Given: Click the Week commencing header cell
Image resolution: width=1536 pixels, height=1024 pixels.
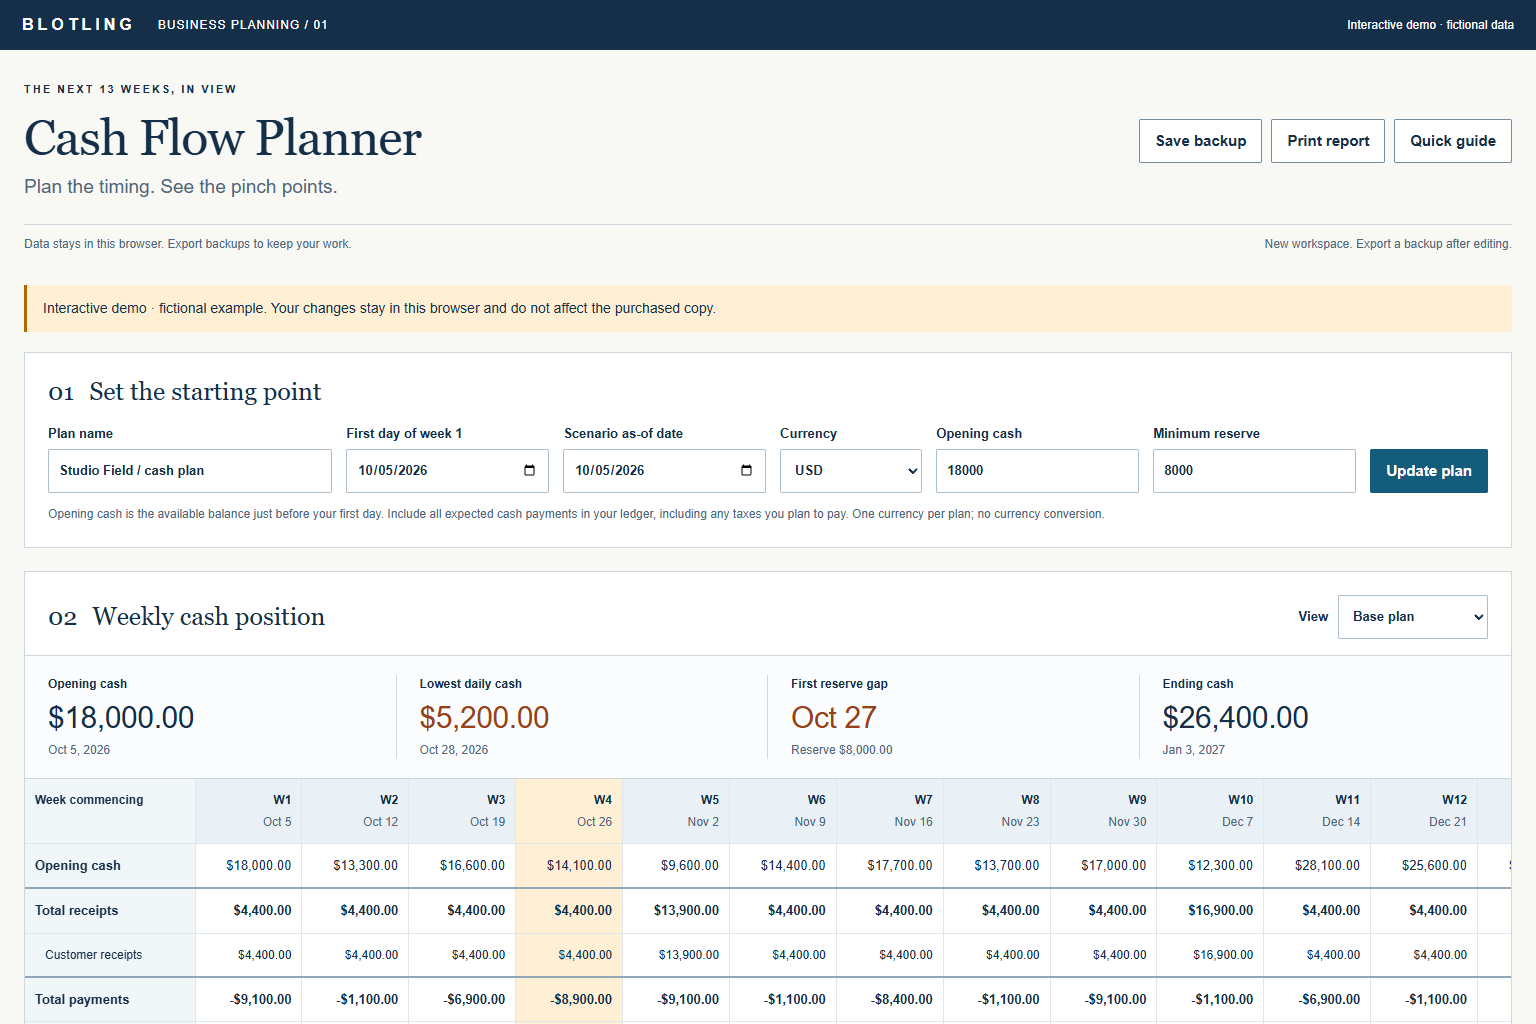Looking at the screenshot, I should coord(110,811).
